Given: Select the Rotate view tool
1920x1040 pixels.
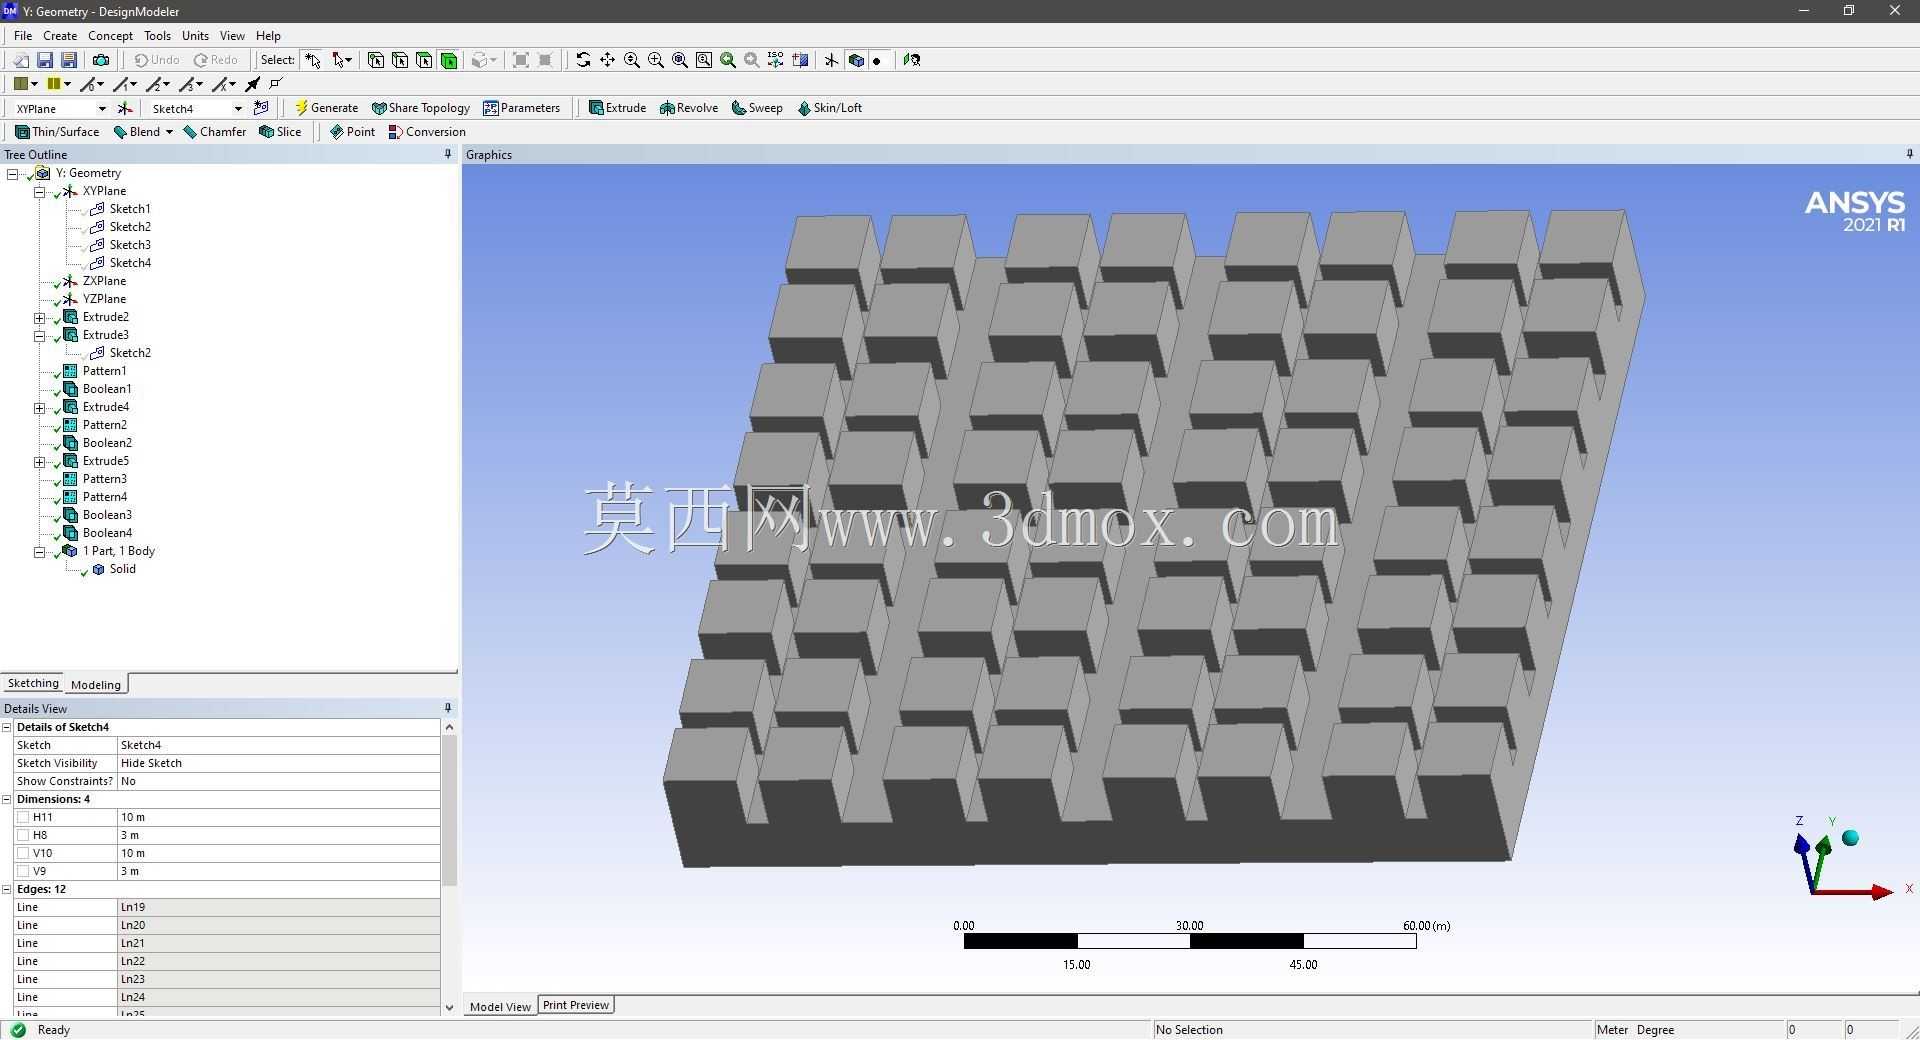Looking at the screenshot, I should 583,60.
